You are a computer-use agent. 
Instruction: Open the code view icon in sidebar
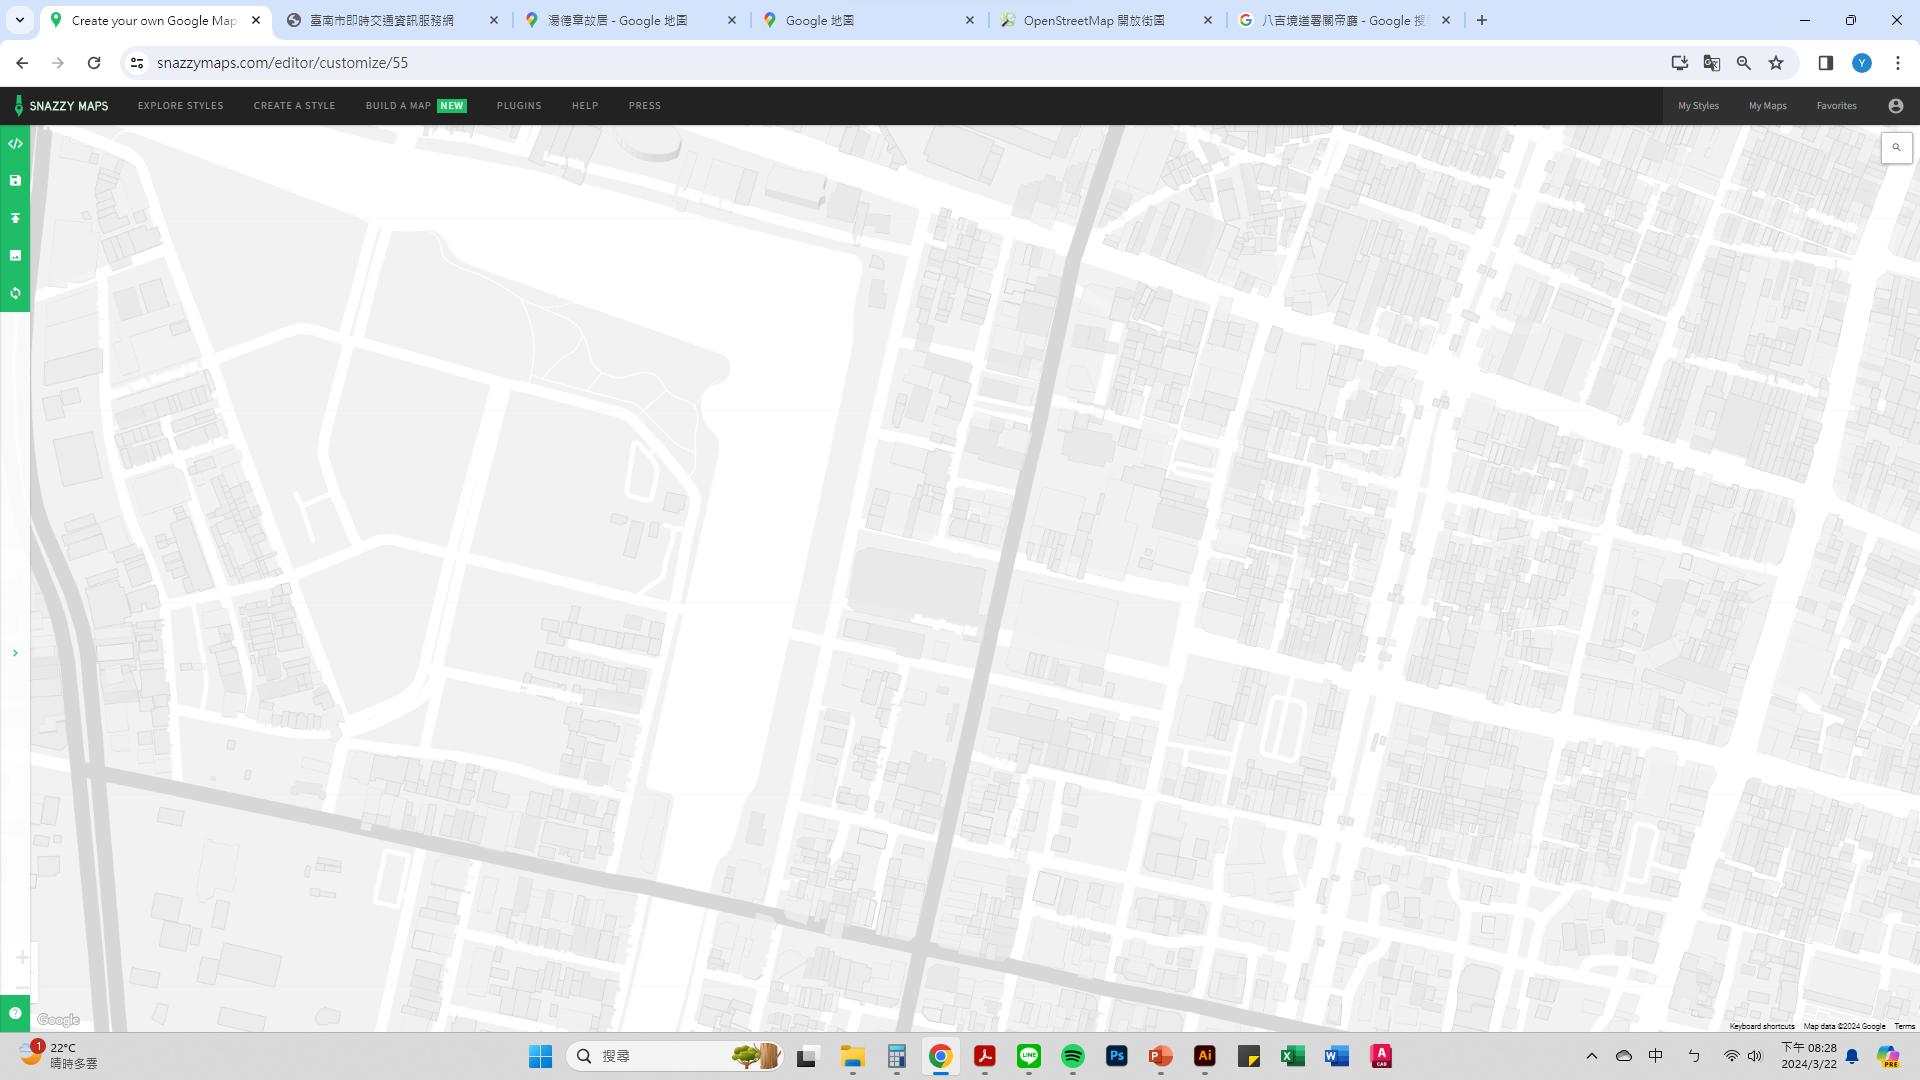tap(15, 144)
